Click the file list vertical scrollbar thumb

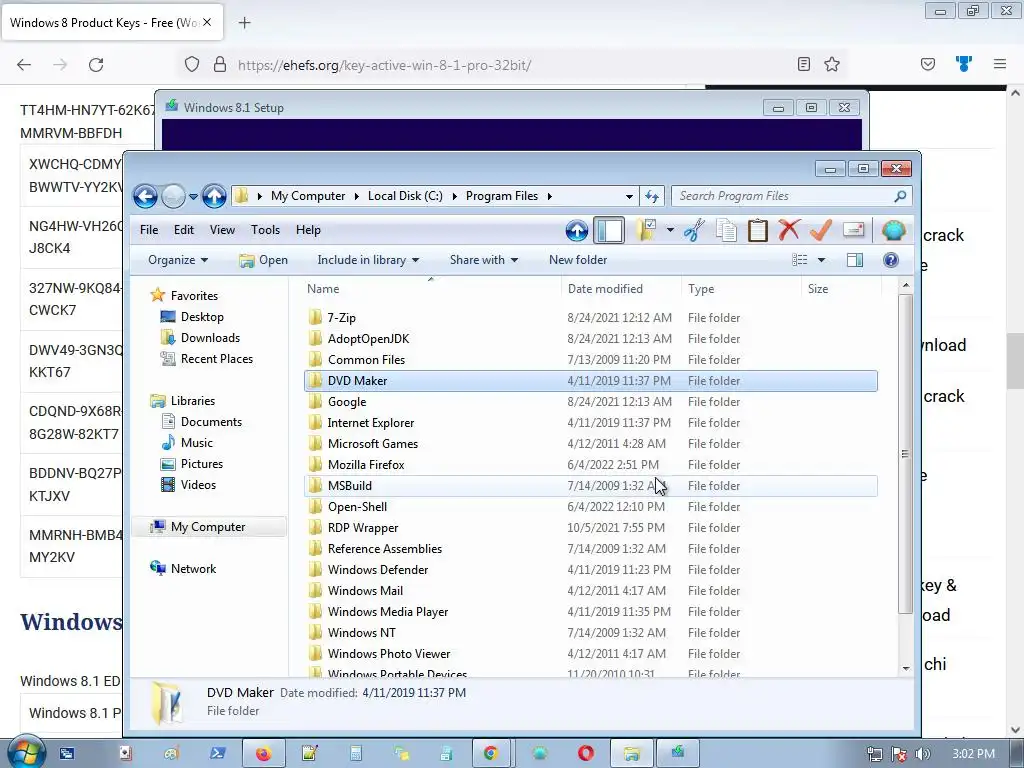905,454
